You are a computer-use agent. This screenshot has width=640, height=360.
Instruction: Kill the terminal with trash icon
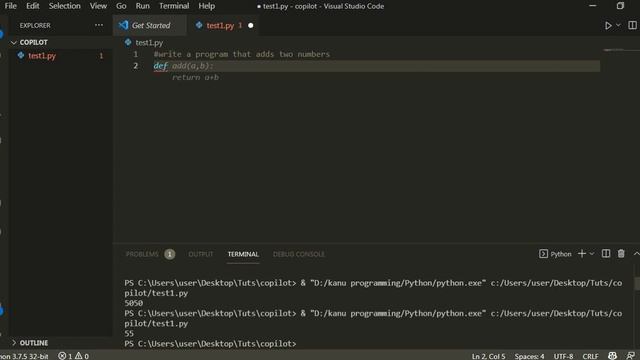pos(621,254)
